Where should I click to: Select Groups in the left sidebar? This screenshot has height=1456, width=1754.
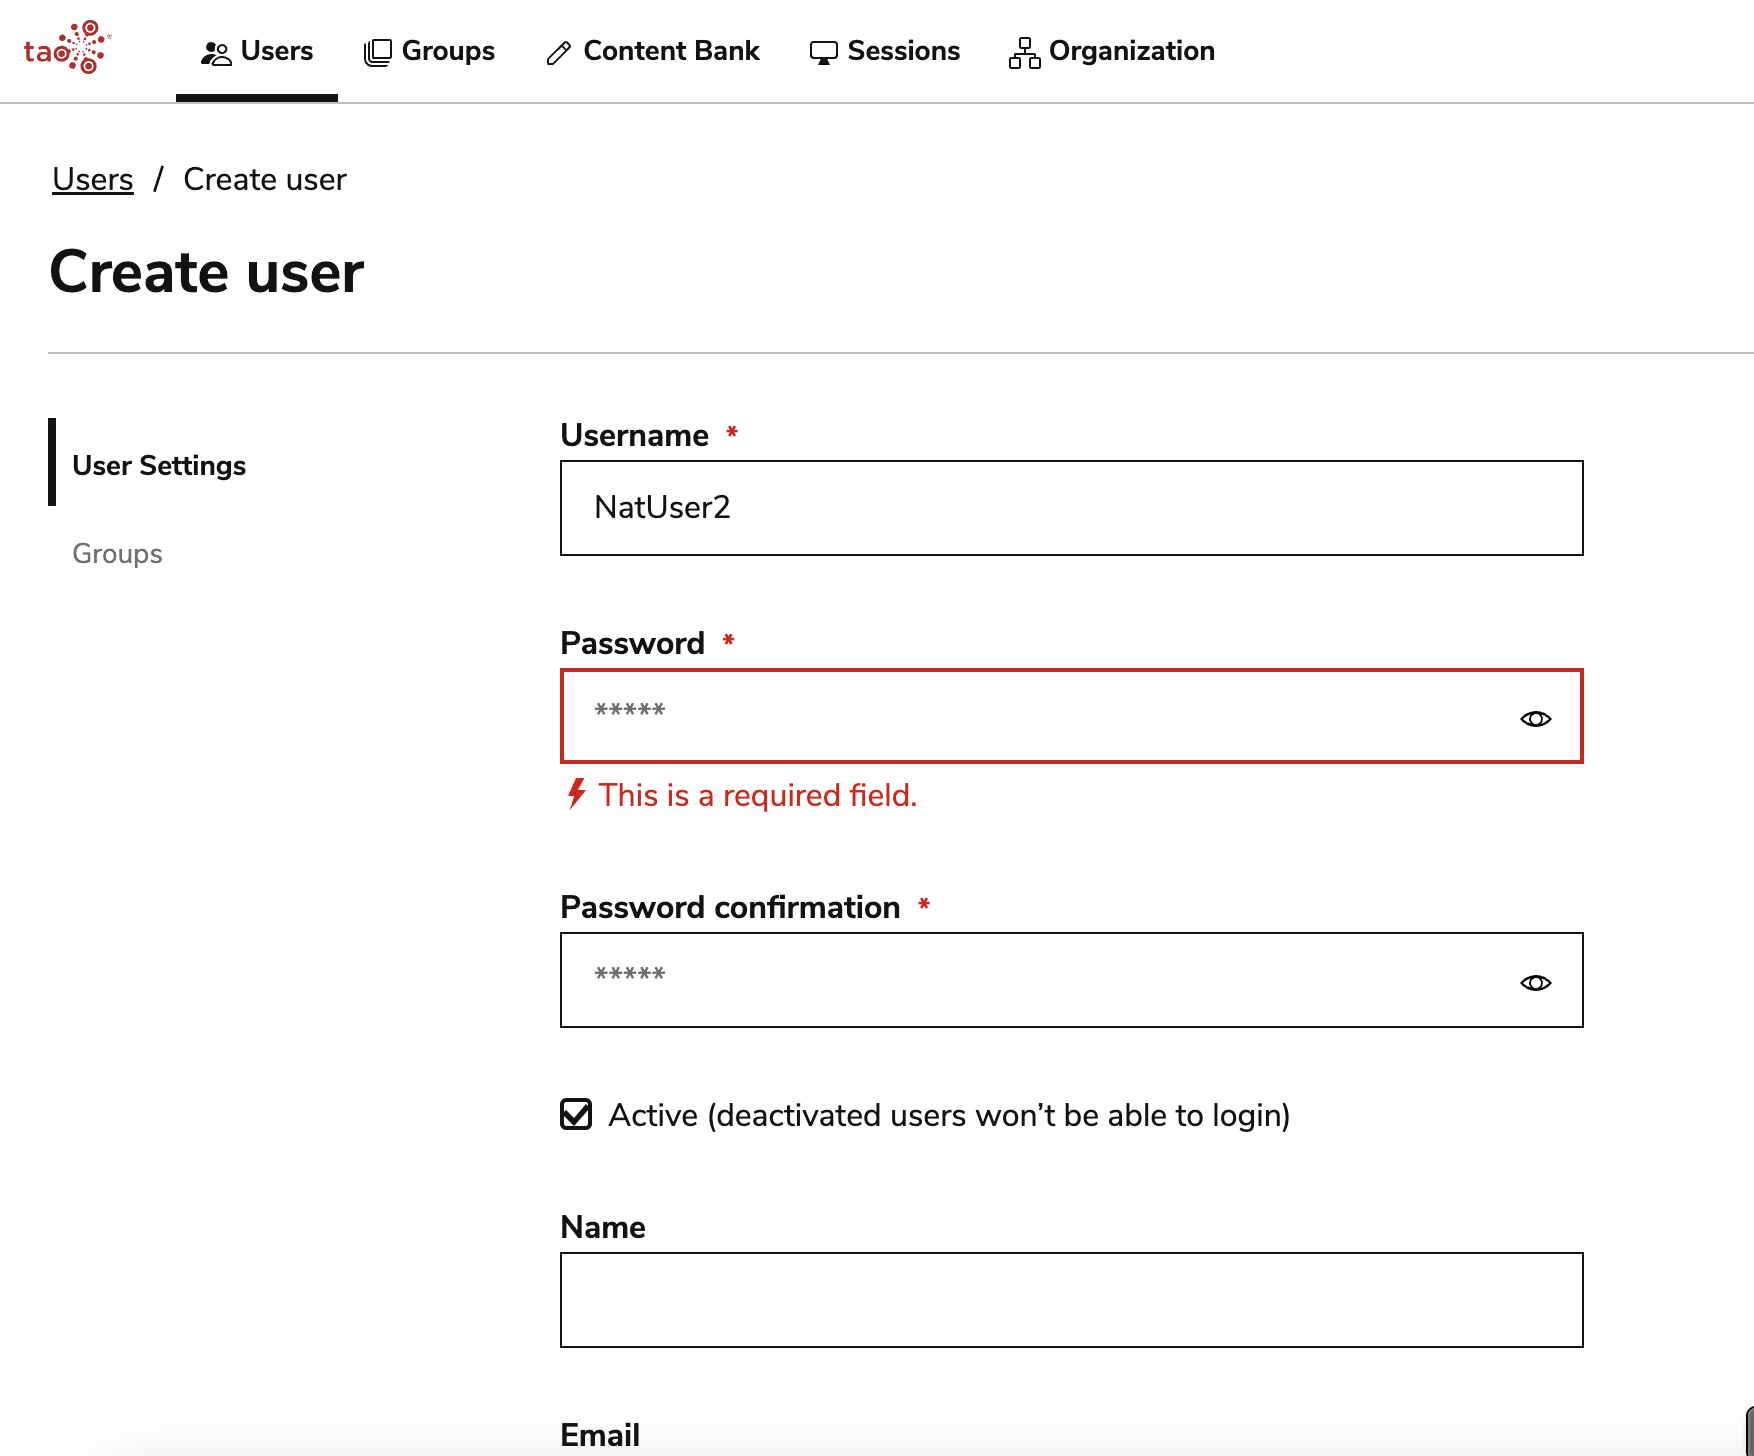(117, 553)
